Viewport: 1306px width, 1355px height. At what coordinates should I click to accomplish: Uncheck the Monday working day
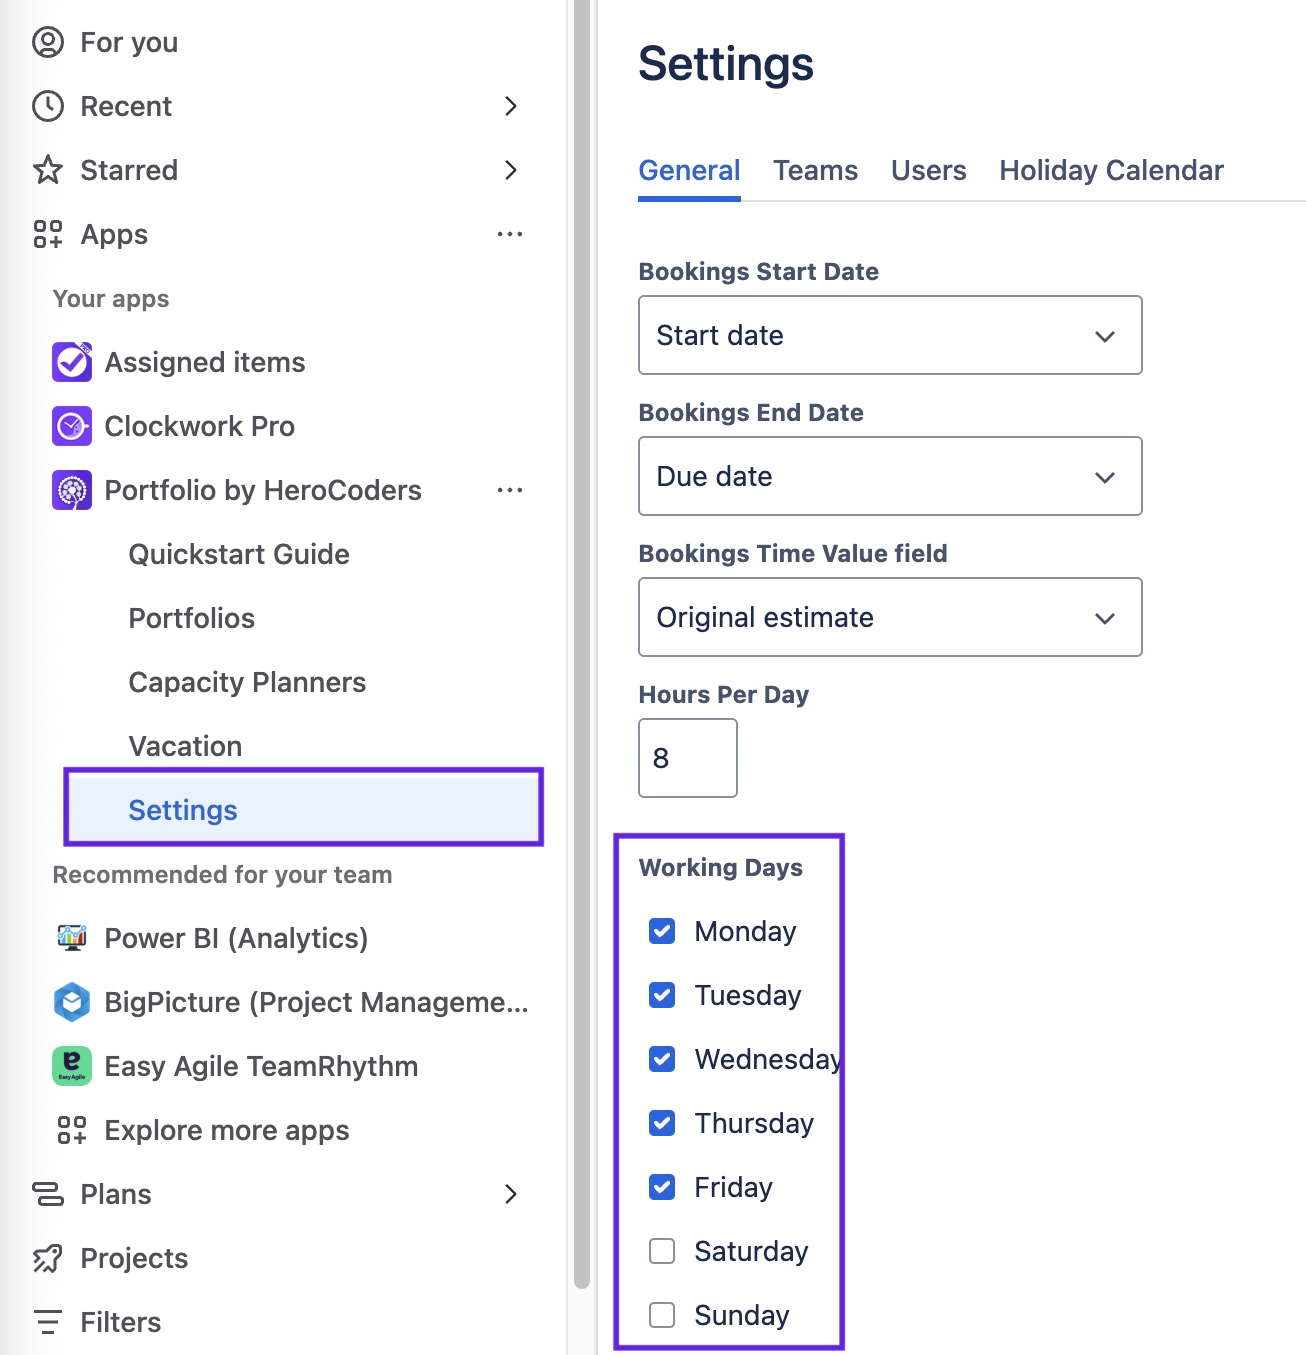[x=662, y=931]
